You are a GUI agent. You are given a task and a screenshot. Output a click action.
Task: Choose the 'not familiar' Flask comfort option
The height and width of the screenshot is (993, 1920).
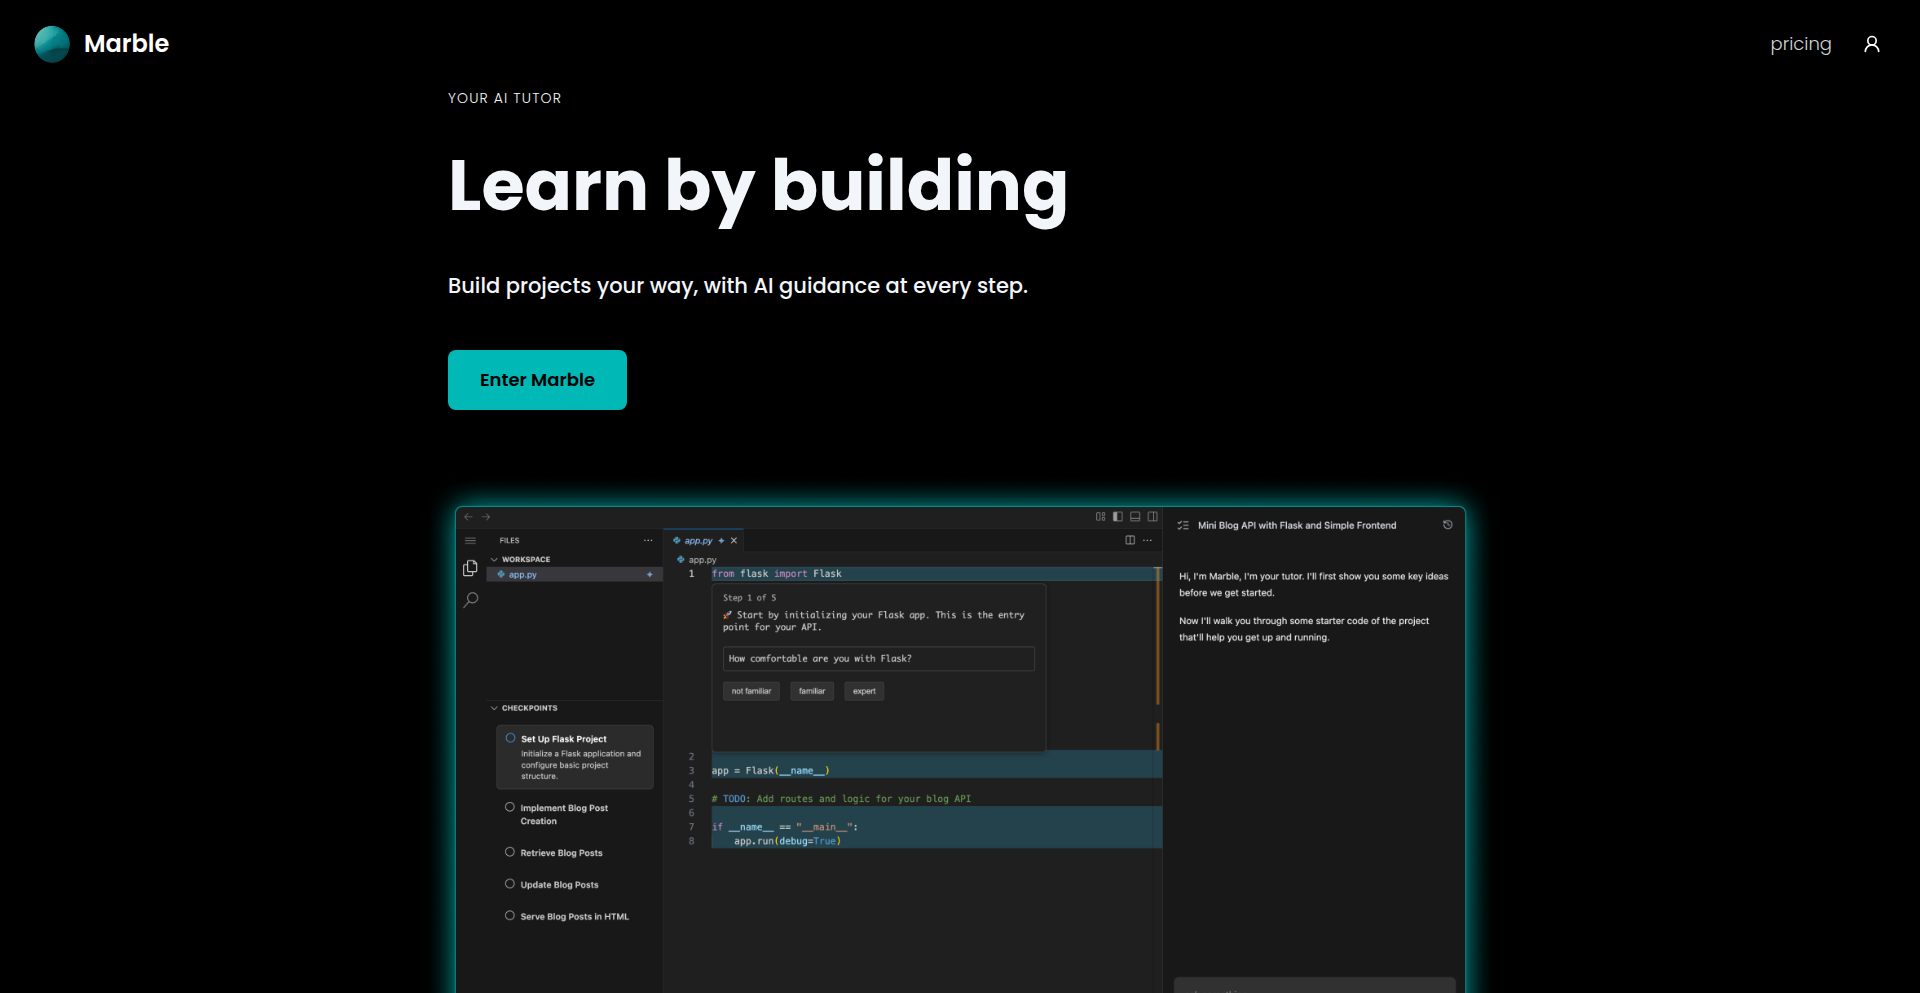(x=751, y=691)
